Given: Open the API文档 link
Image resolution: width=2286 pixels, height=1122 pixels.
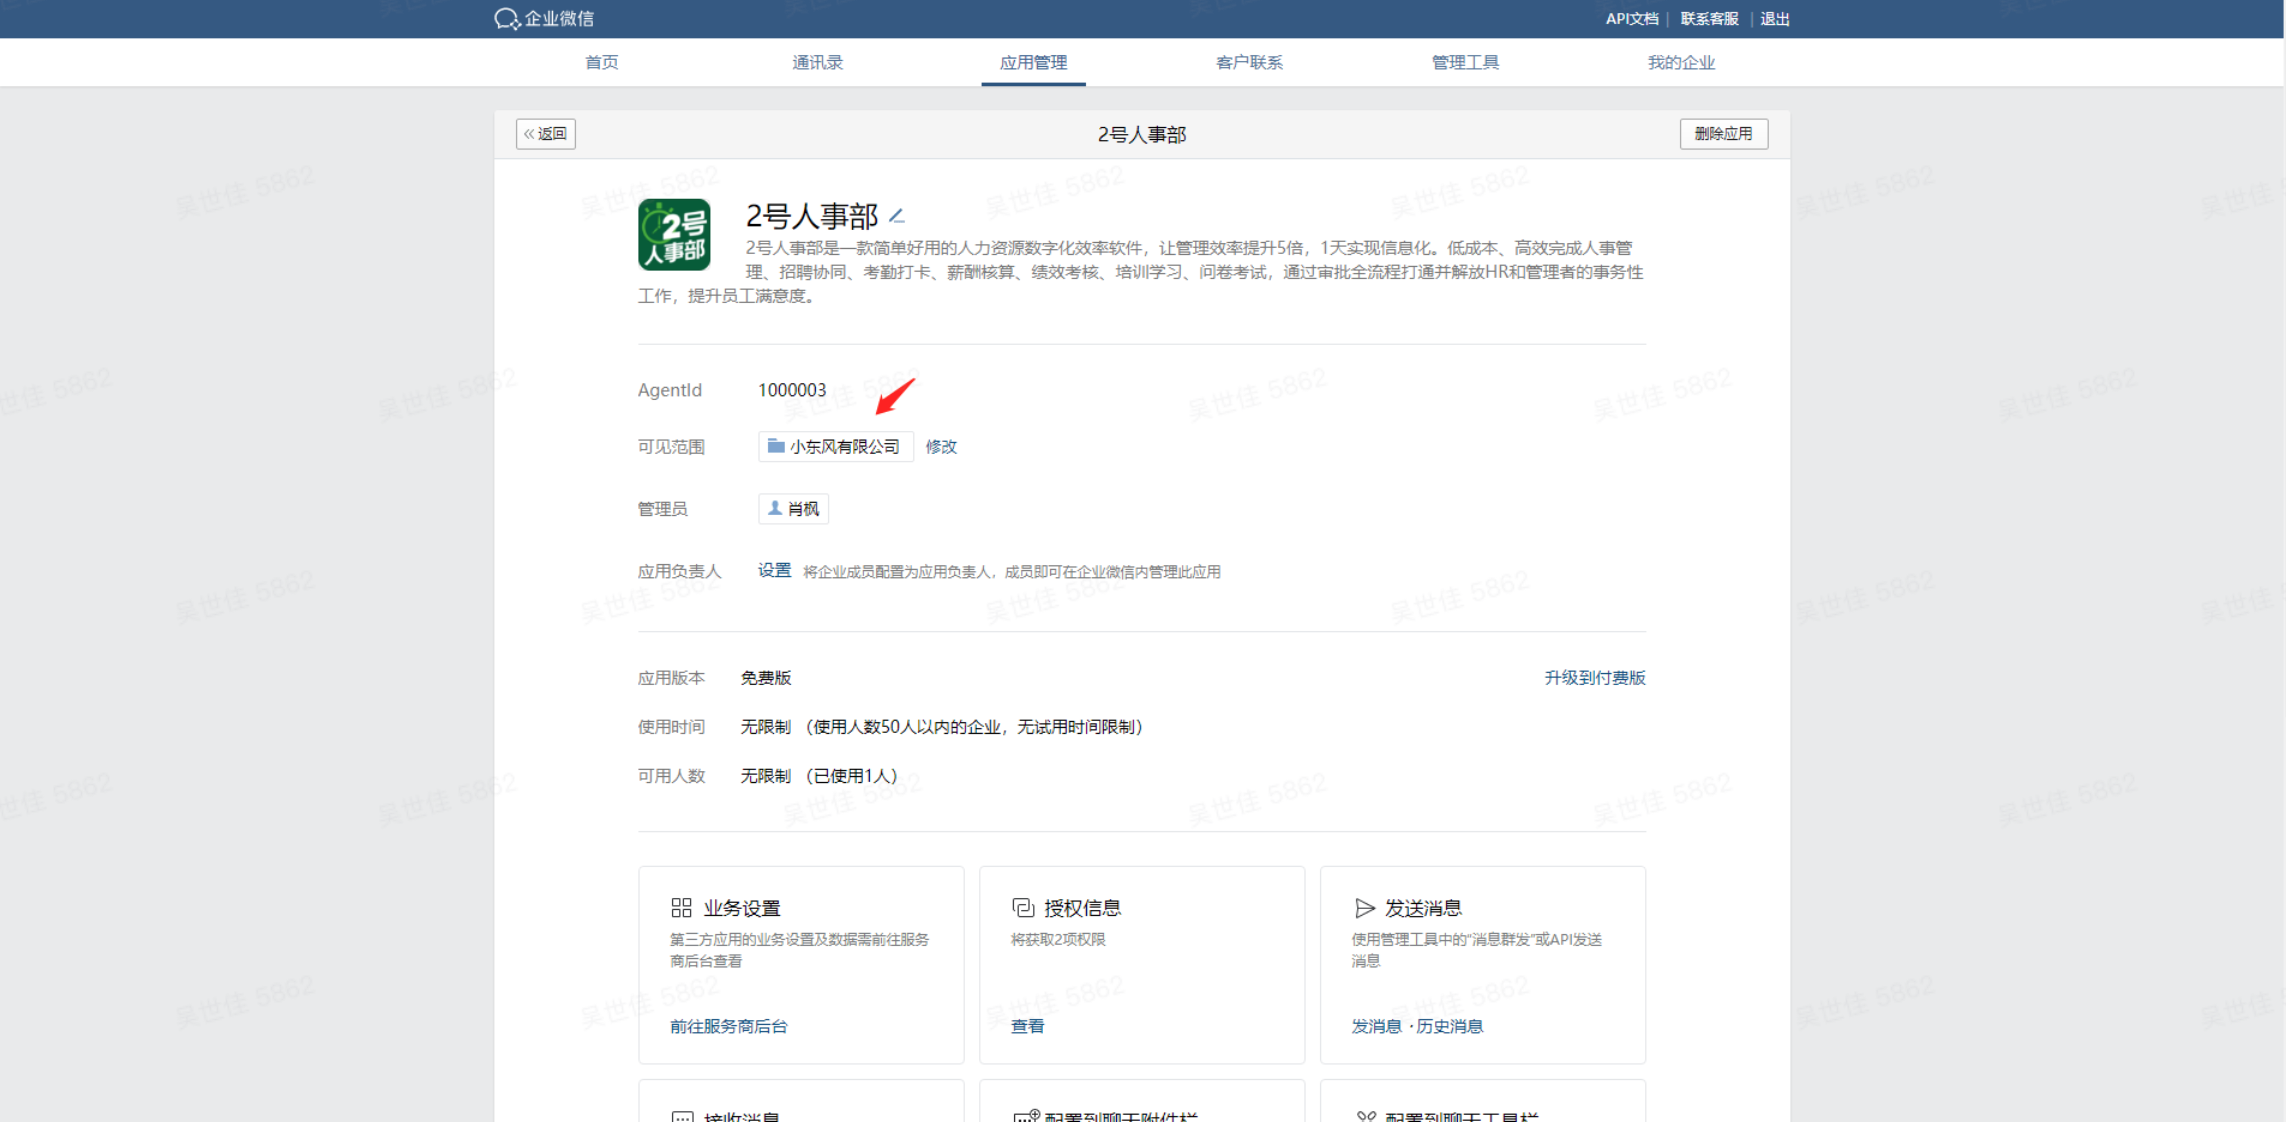Looking at the screenshot, I should tap(1631, 19).
